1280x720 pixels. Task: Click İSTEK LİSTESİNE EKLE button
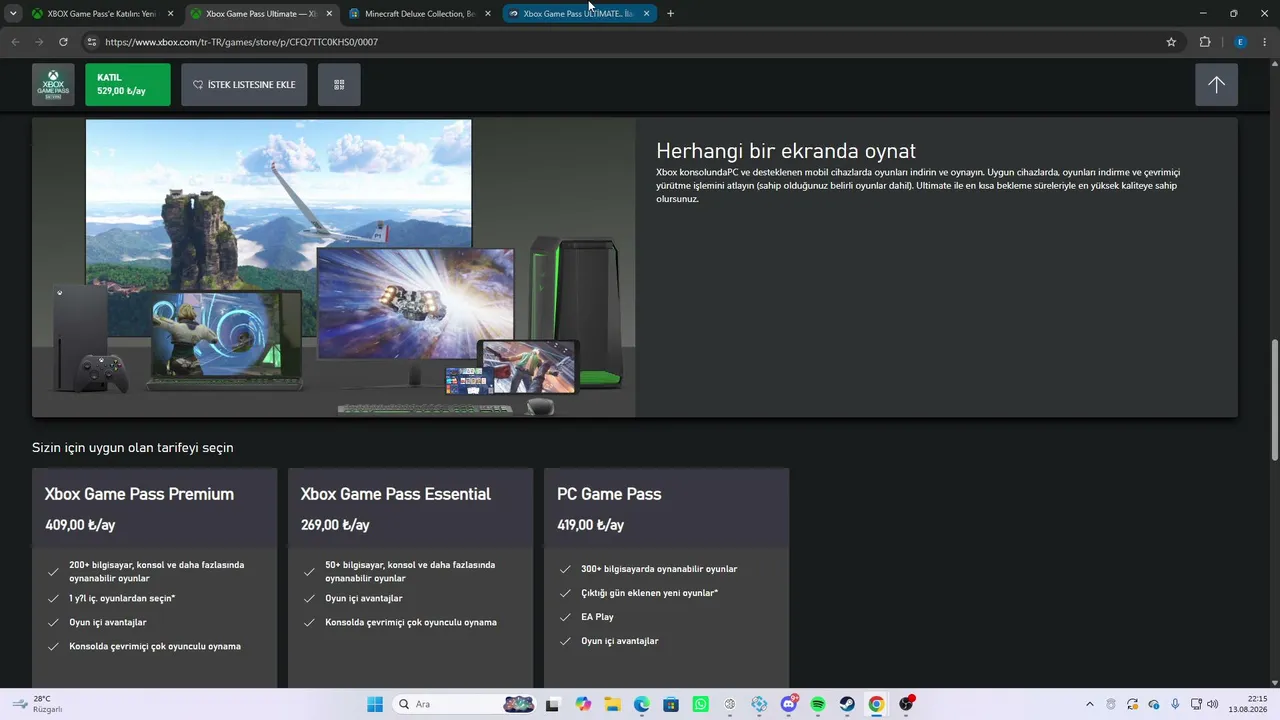pos(244,85)
